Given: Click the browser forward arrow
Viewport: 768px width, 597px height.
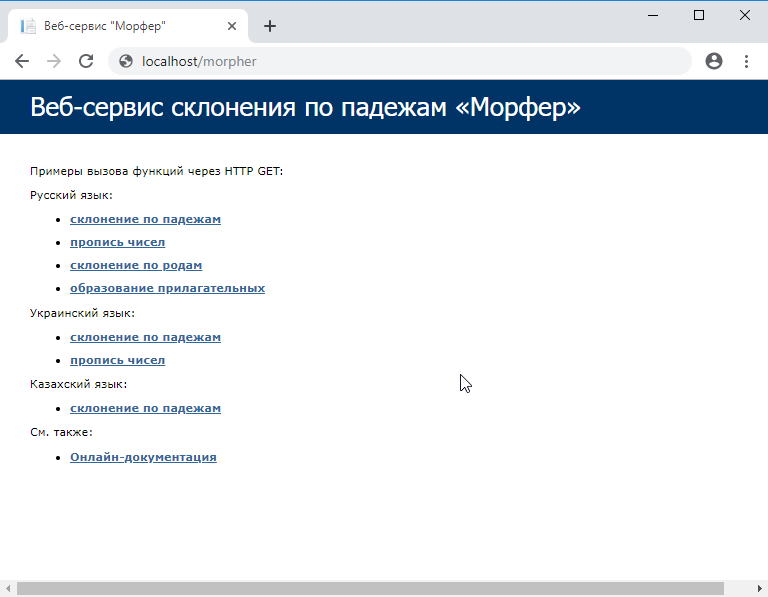Looking at the screenshot, I should coord(54,61).
